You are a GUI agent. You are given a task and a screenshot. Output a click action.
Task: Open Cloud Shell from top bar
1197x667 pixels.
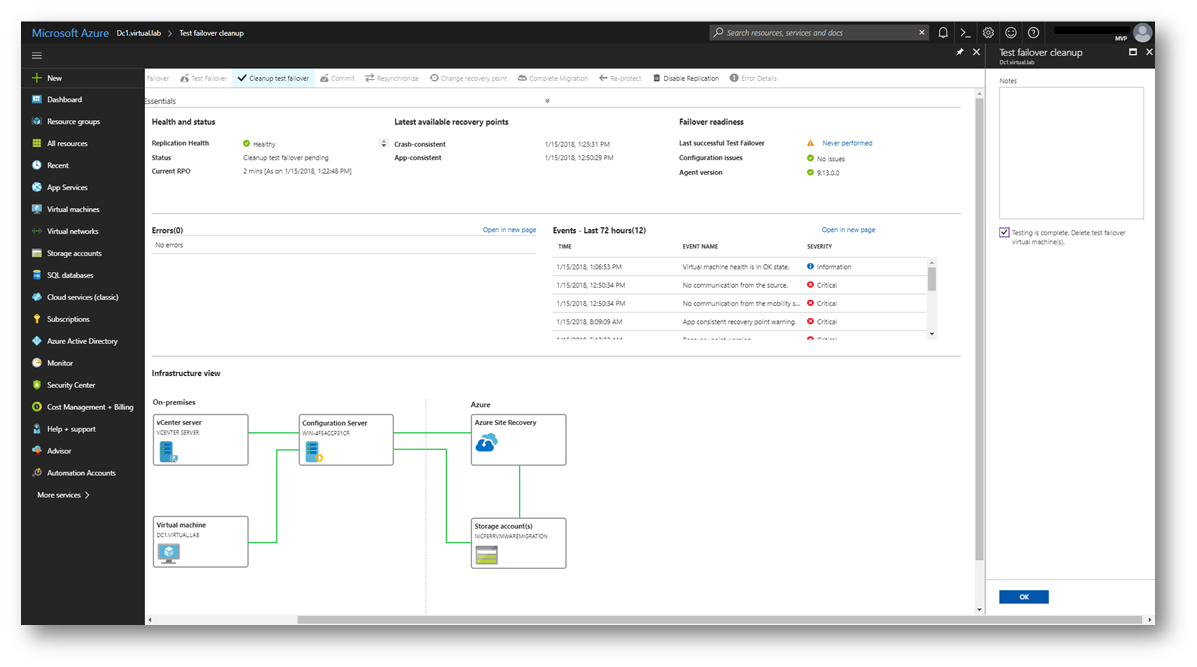coord(965,33)
